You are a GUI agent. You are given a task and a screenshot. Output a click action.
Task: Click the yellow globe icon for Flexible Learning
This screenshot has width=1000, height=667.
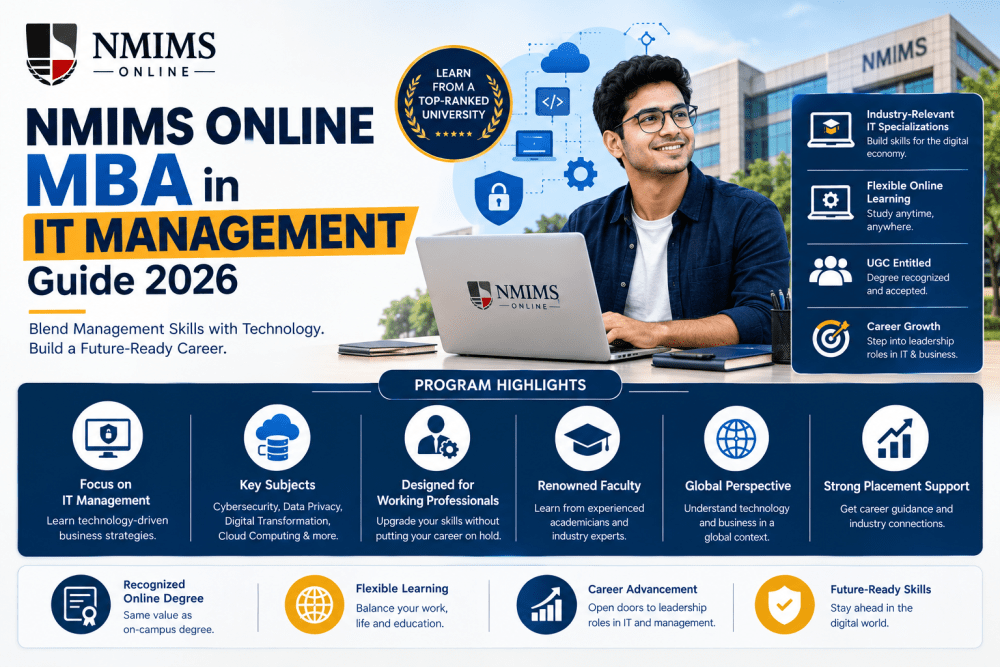(x=314, y=605)
